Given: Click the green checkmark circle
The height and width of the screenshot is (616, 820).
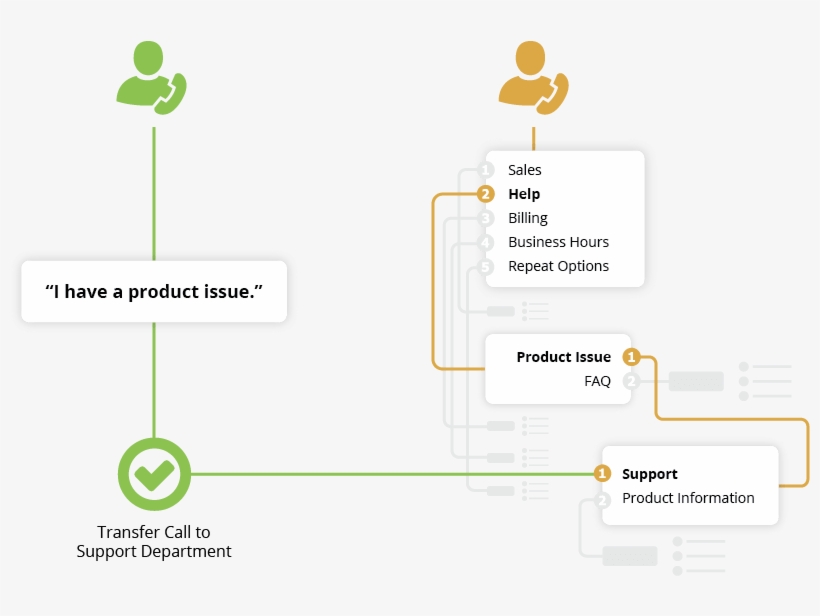Looking at the screenshot, I should (155, 473).
